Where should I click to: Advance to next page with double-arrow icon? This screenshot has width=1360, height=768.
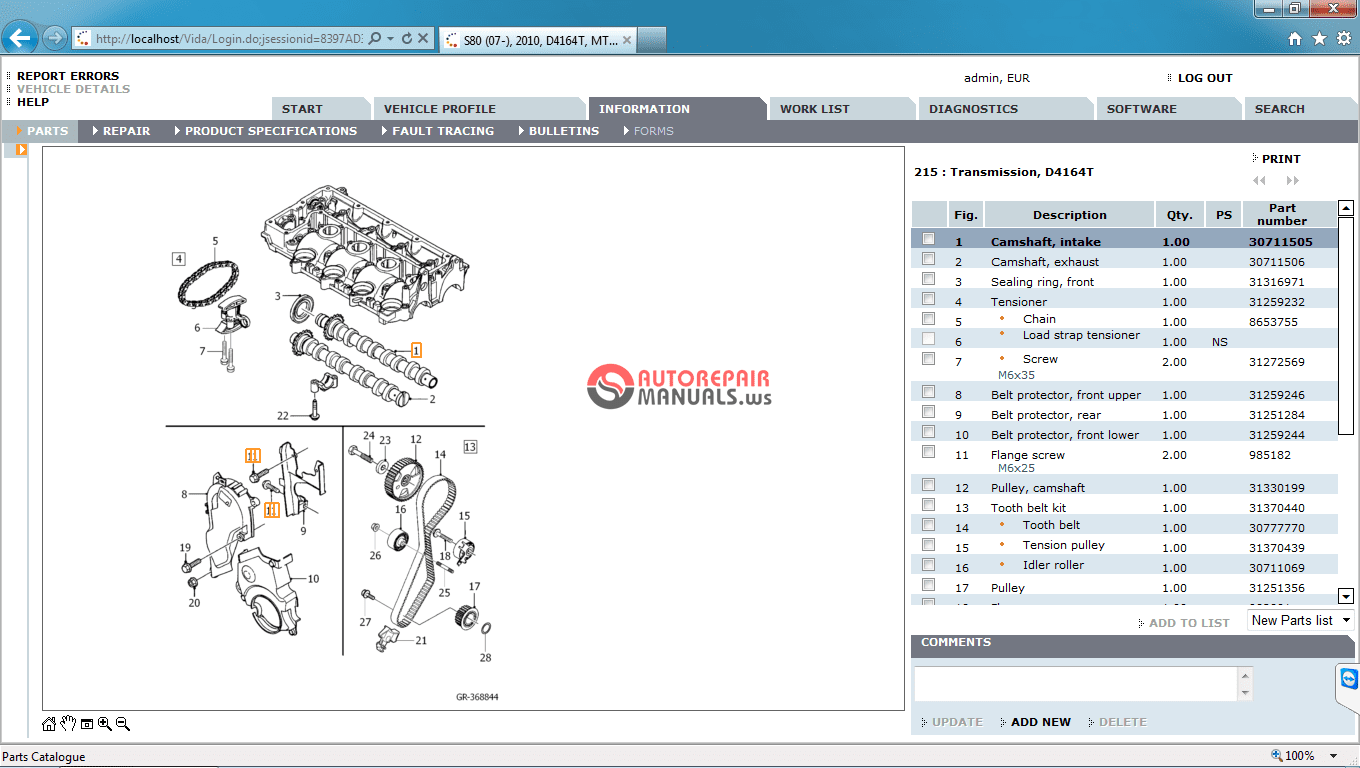click(x=1294, y=180)
